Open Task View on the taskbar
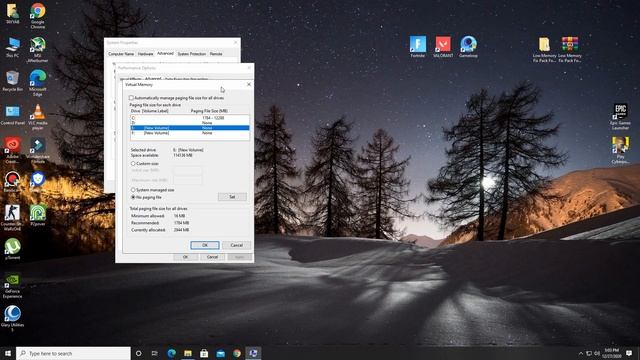 click(x=155, y=353)
